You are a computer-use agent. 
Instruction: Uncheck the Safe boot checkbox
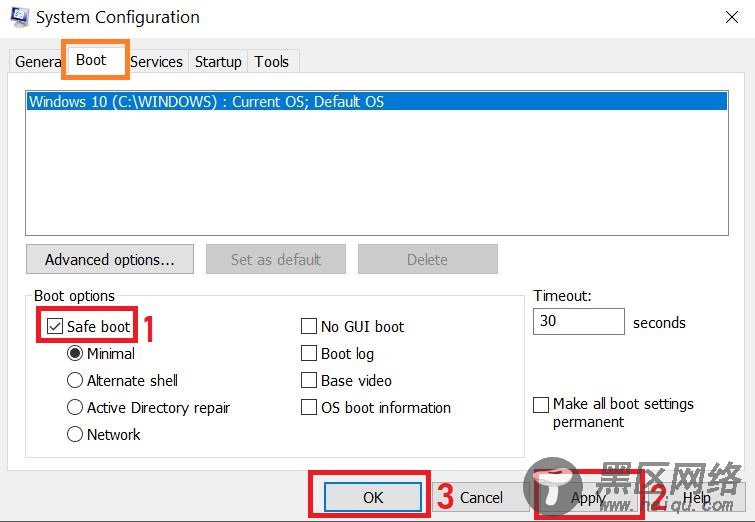coord(55,326)
